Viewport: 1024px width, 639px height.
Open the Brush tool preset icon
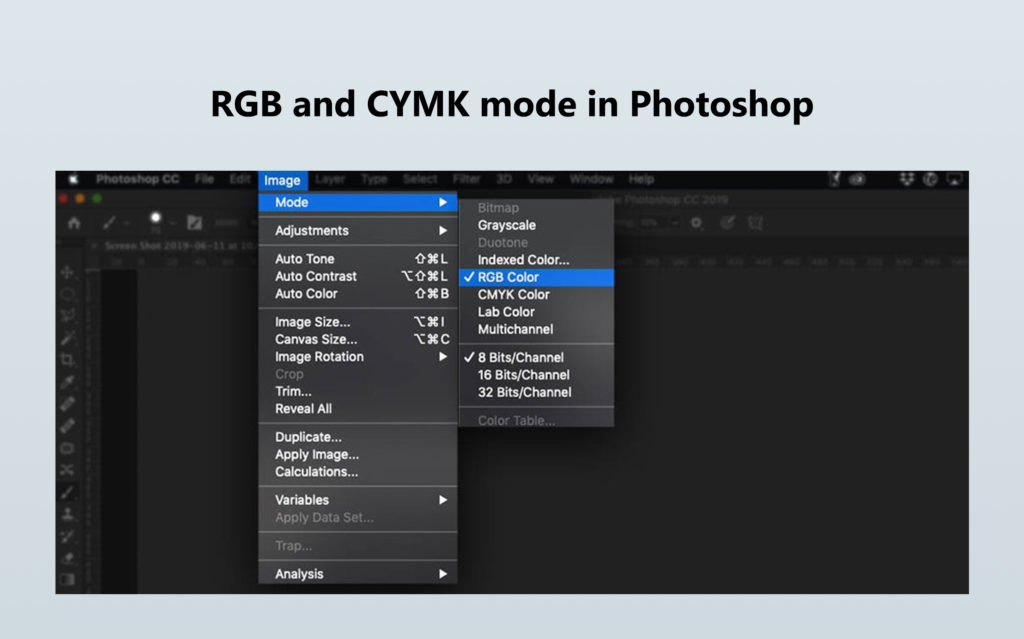coord(109,223)
